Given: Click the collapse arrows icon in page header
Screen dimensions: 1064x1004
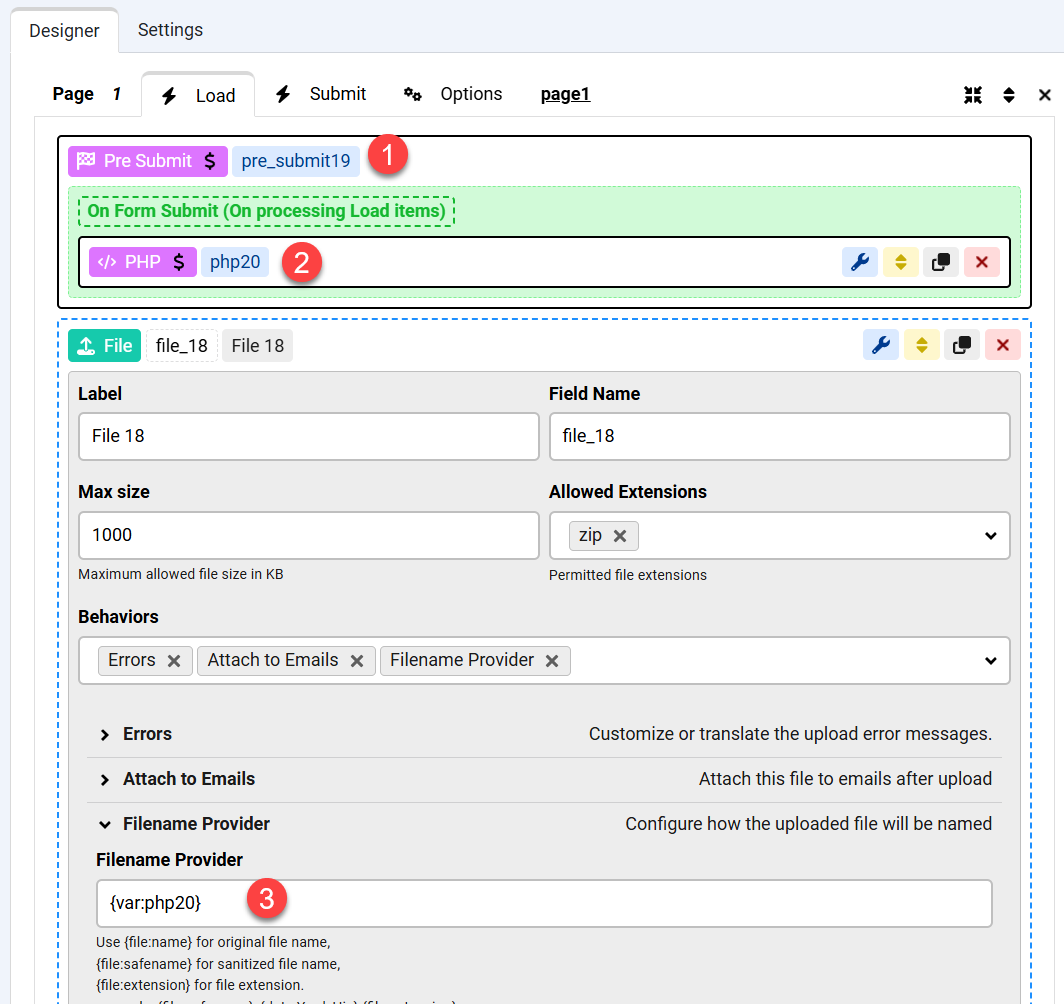Looking at the screenshot, I should tap(973, 95).
